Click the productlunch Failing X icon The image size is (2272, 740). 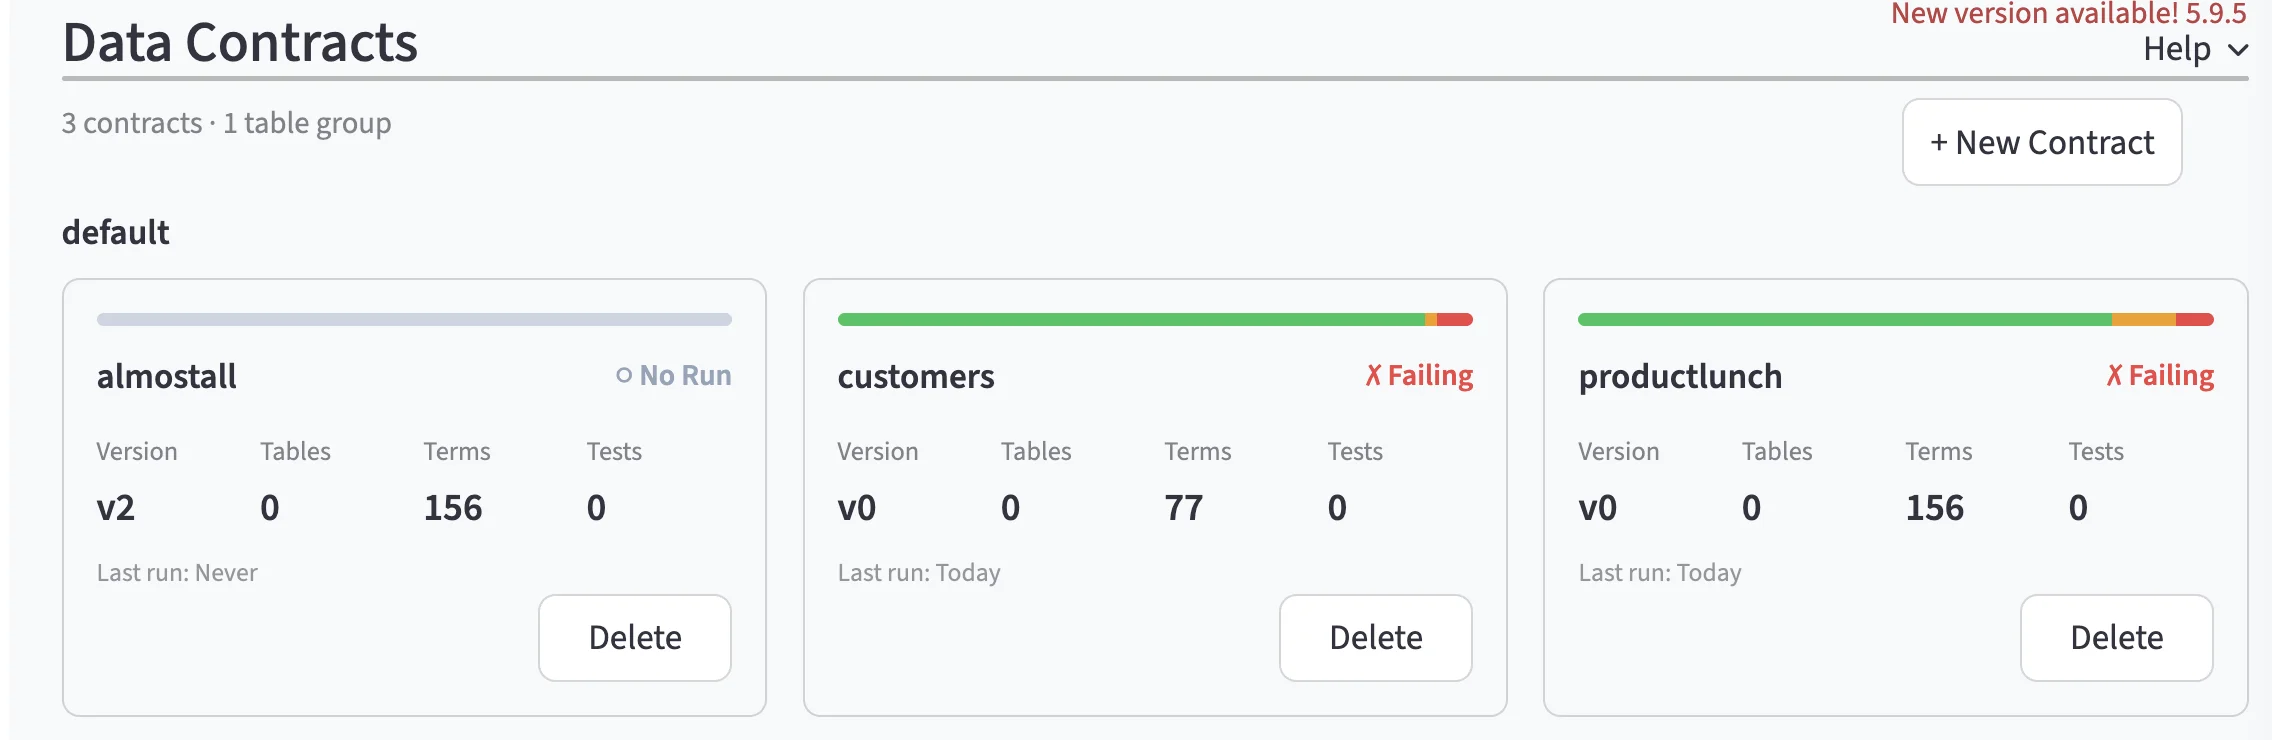click(2114, 376)
